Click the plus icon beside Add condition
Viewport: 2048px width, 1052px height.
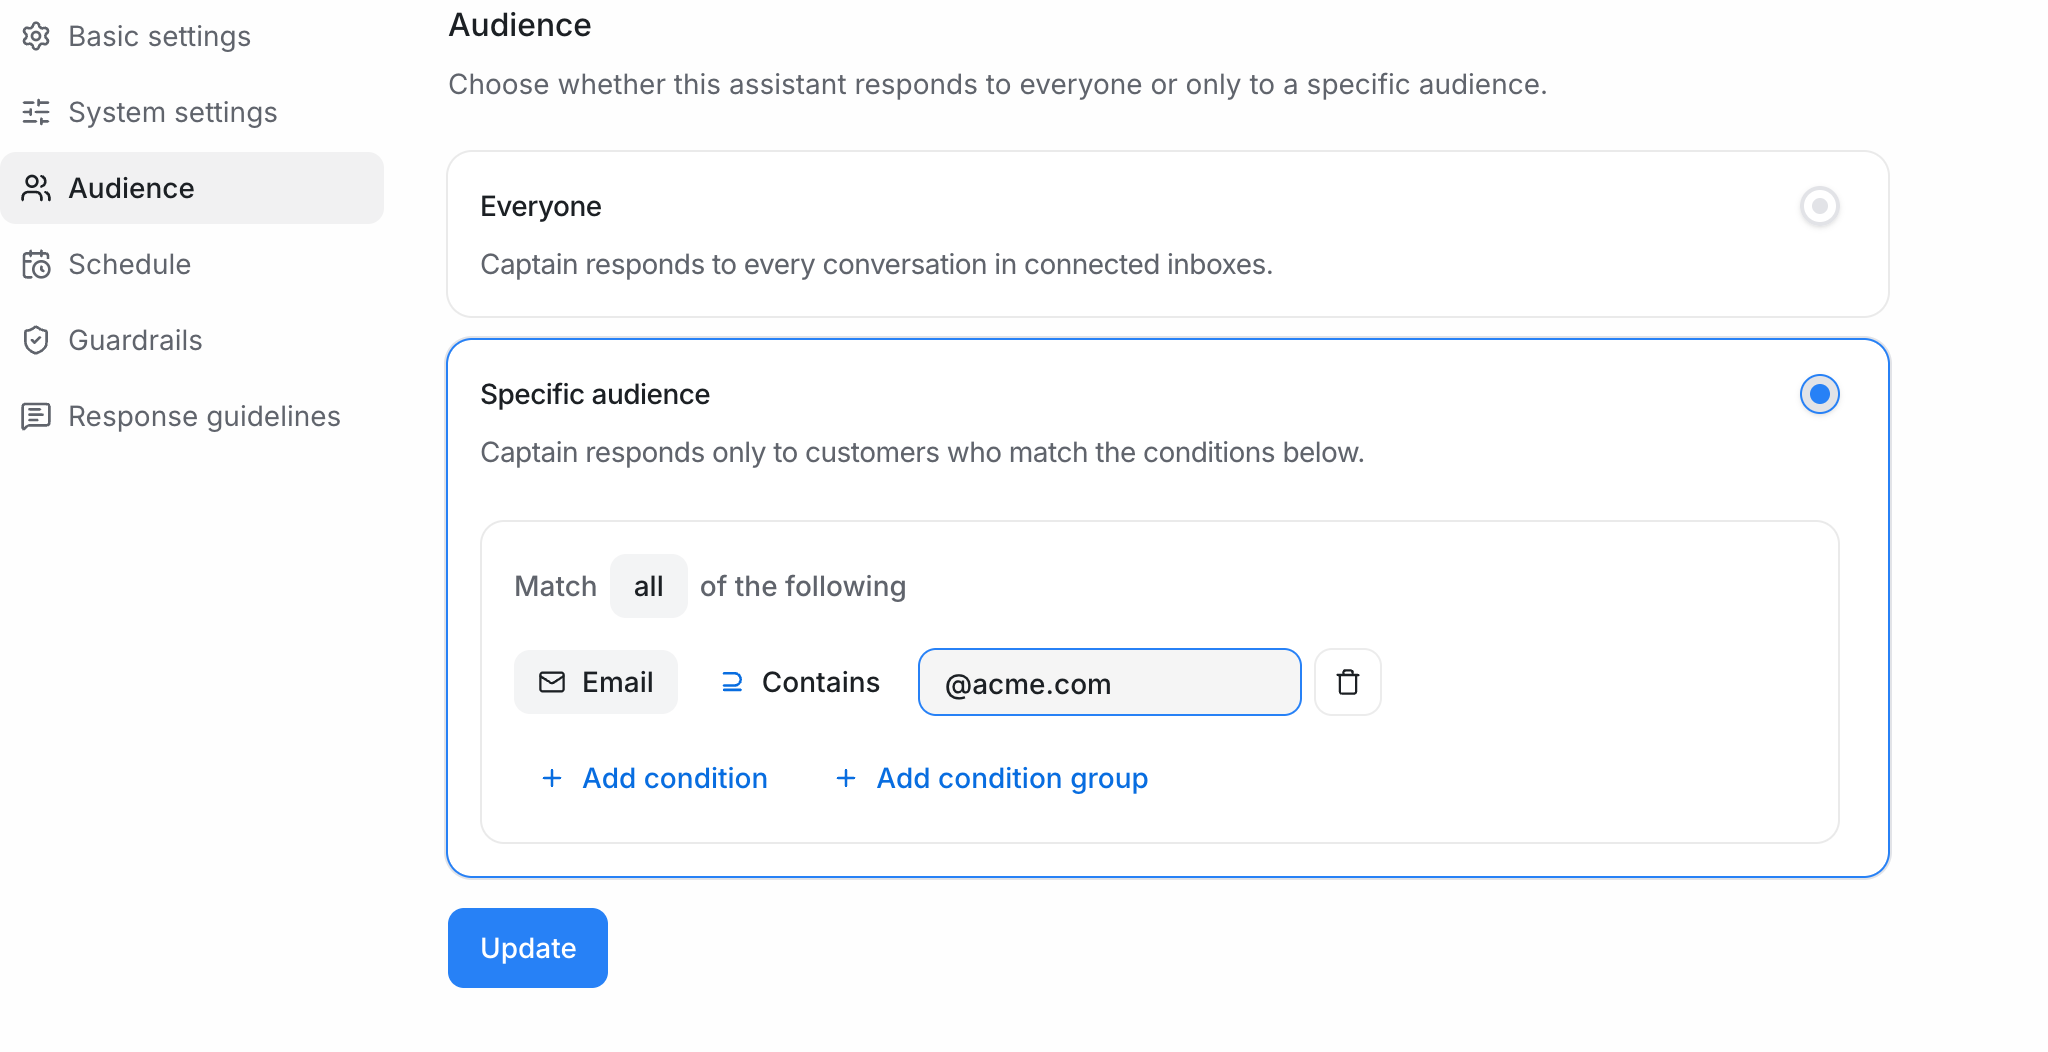[552, 778]
